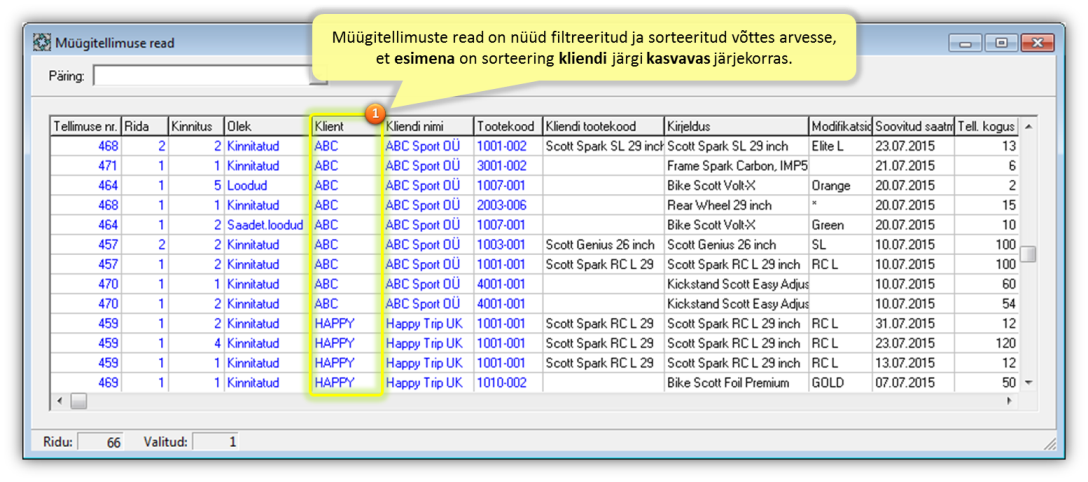Image resolution: width=1088 pixels, height=482 pixels.
Task: Click the Soovitud saatmine column header
Action: pyautogui.click(x=914, y=127)
